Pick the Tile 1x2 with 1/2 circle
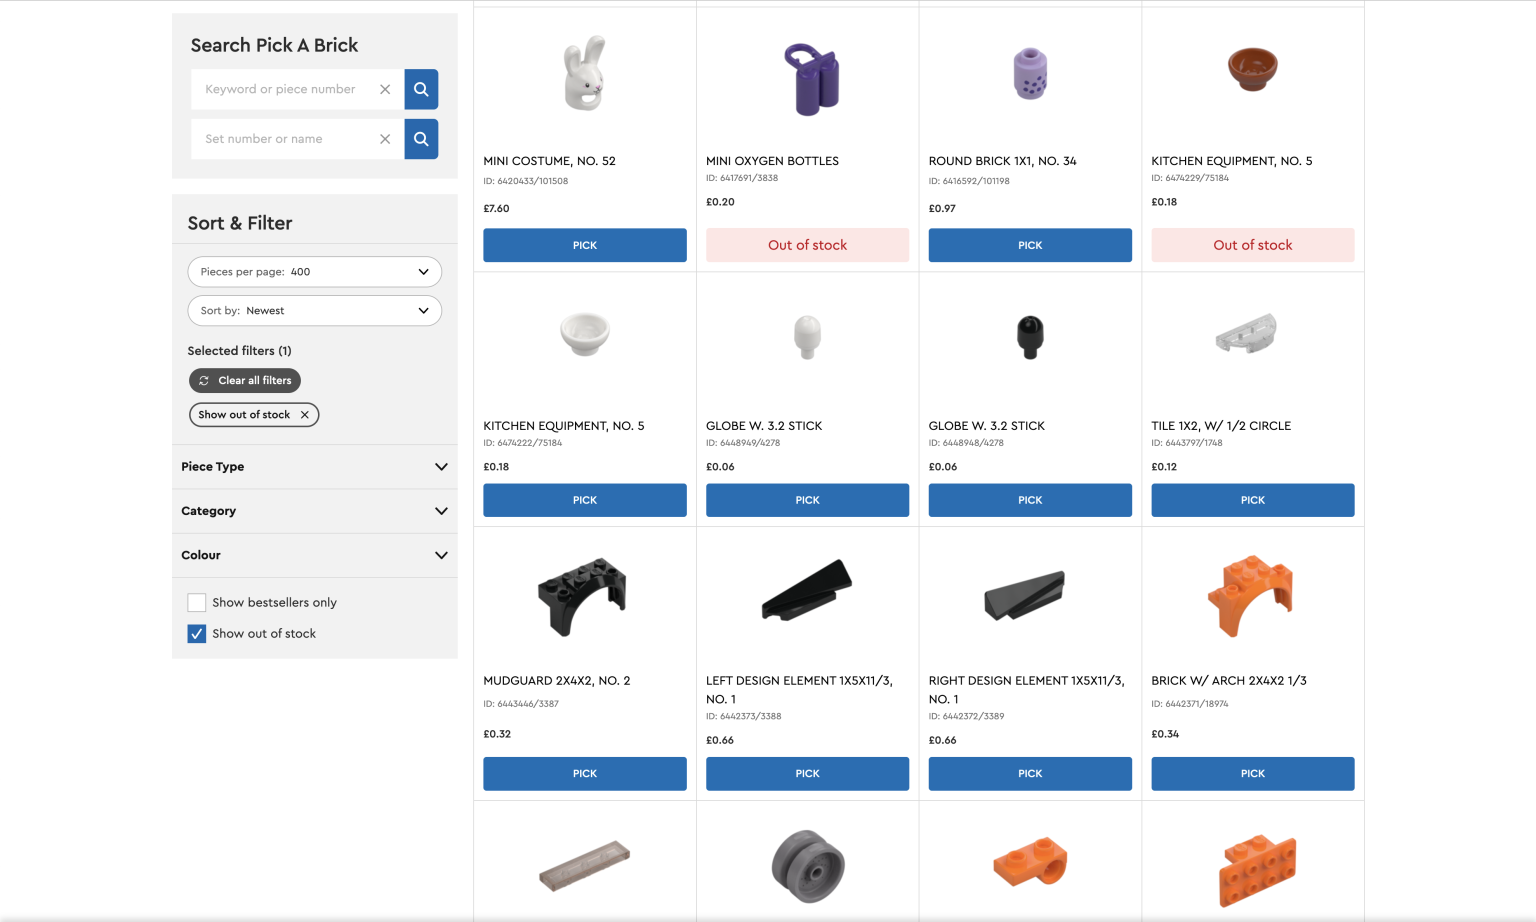Viewport: 1536px width, 922px height. (x=1252, y=500)
